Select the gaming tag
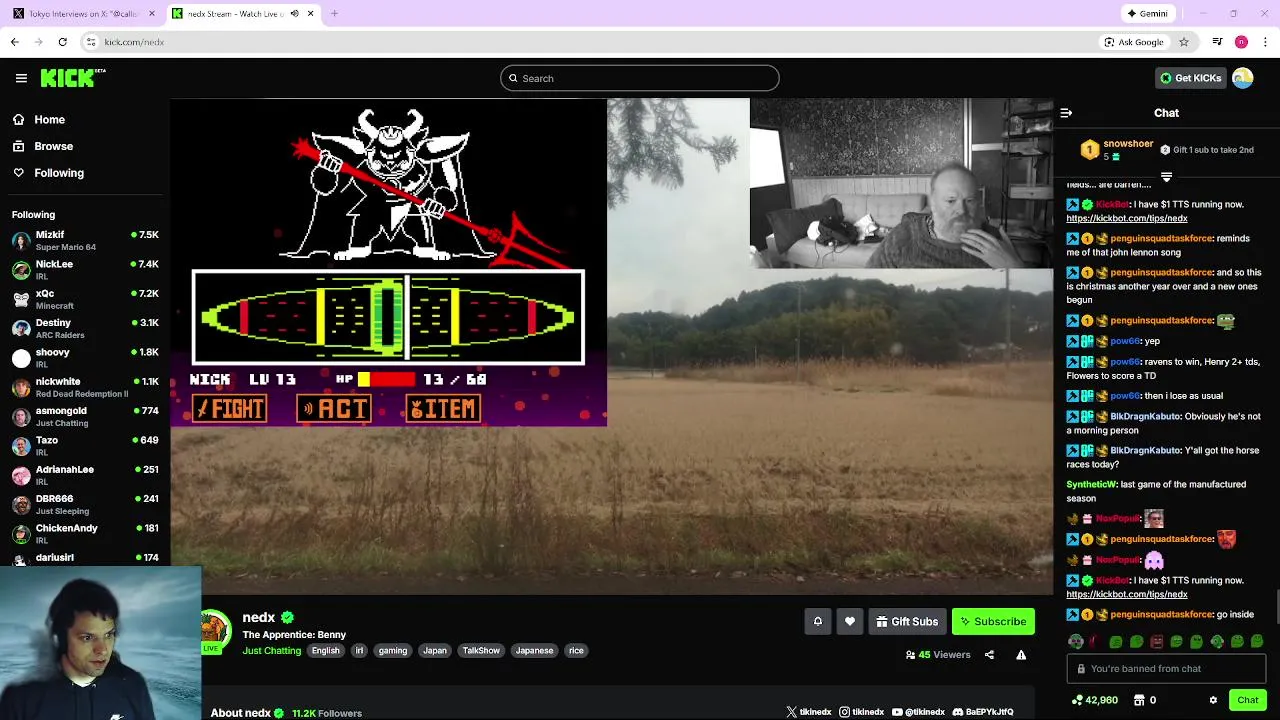This screenshot has width=1280, height=720. [393, 650]
